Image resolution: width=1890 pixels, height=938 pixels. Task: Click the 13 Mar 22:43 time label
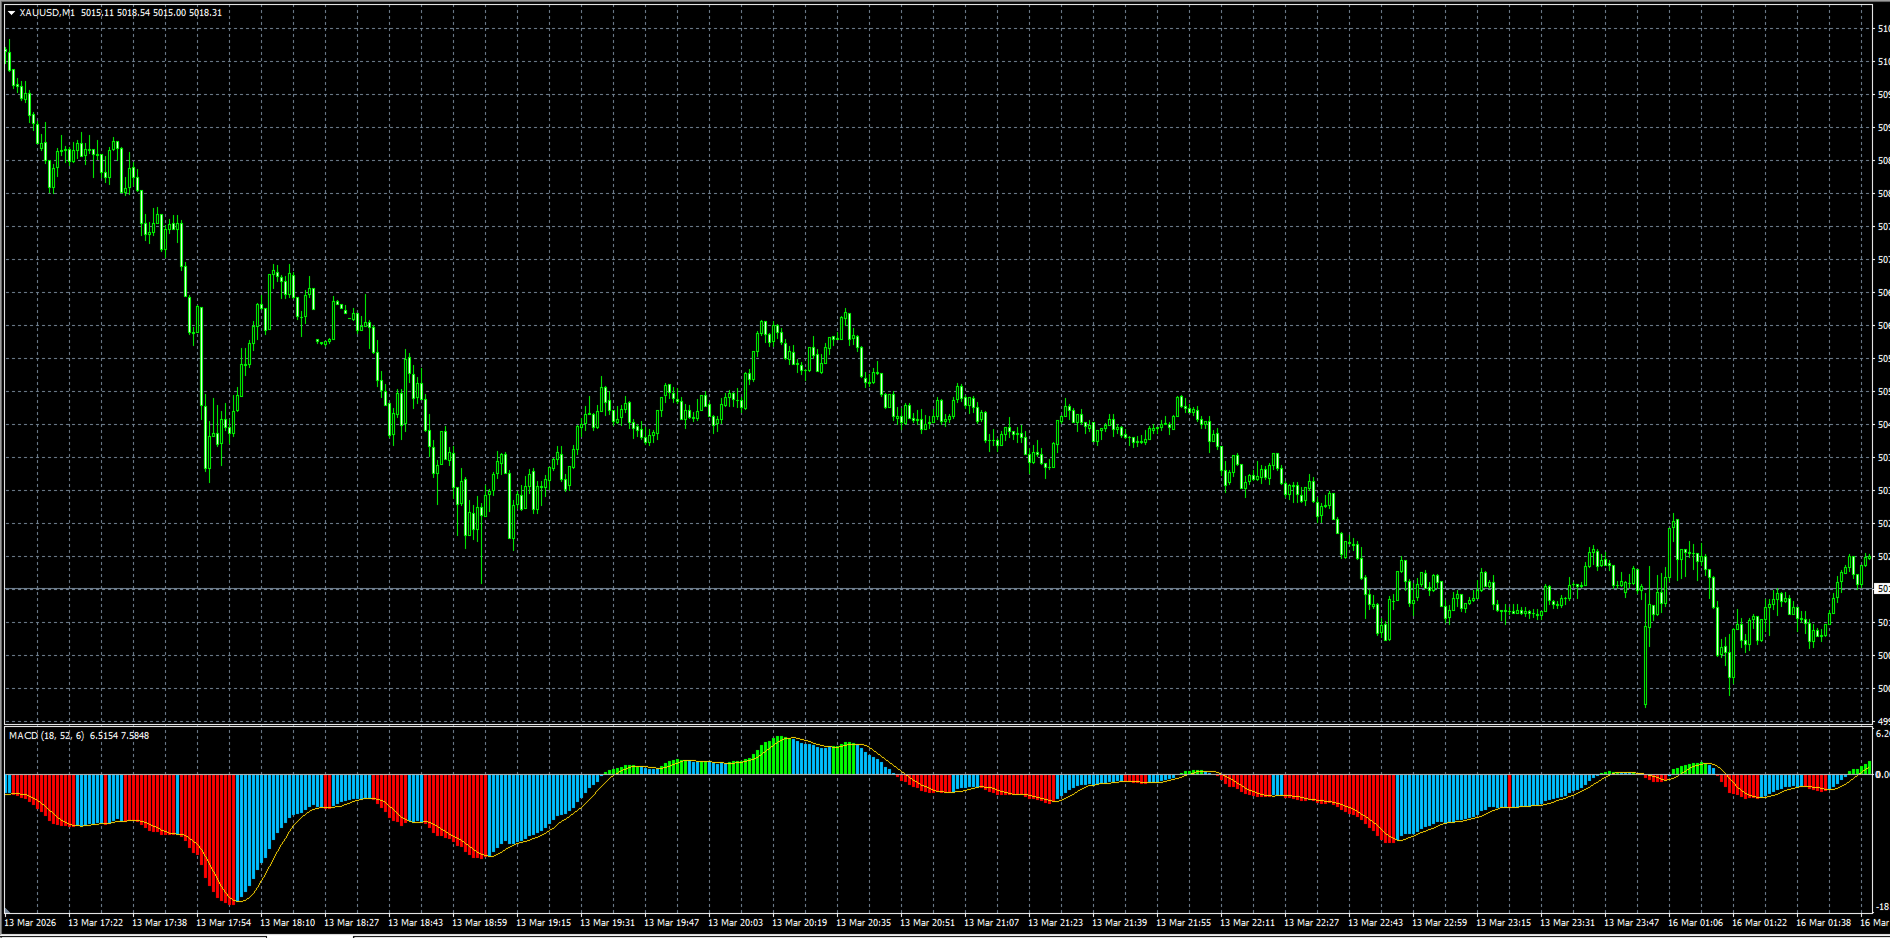click(x=1375, y=923)
